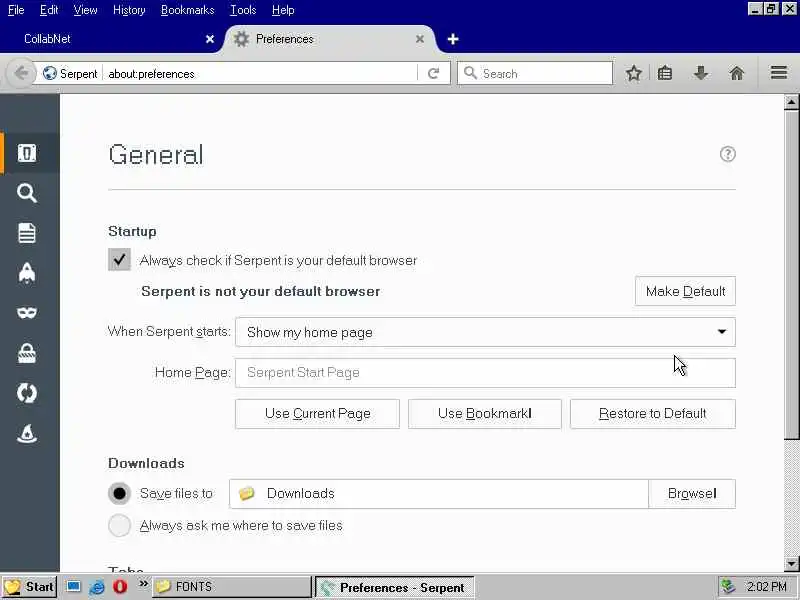Image resolution: width=800 pixels, height=600 pixels.
Task: Open the hamburger menu icon
Action: click(x=779, y=72)
